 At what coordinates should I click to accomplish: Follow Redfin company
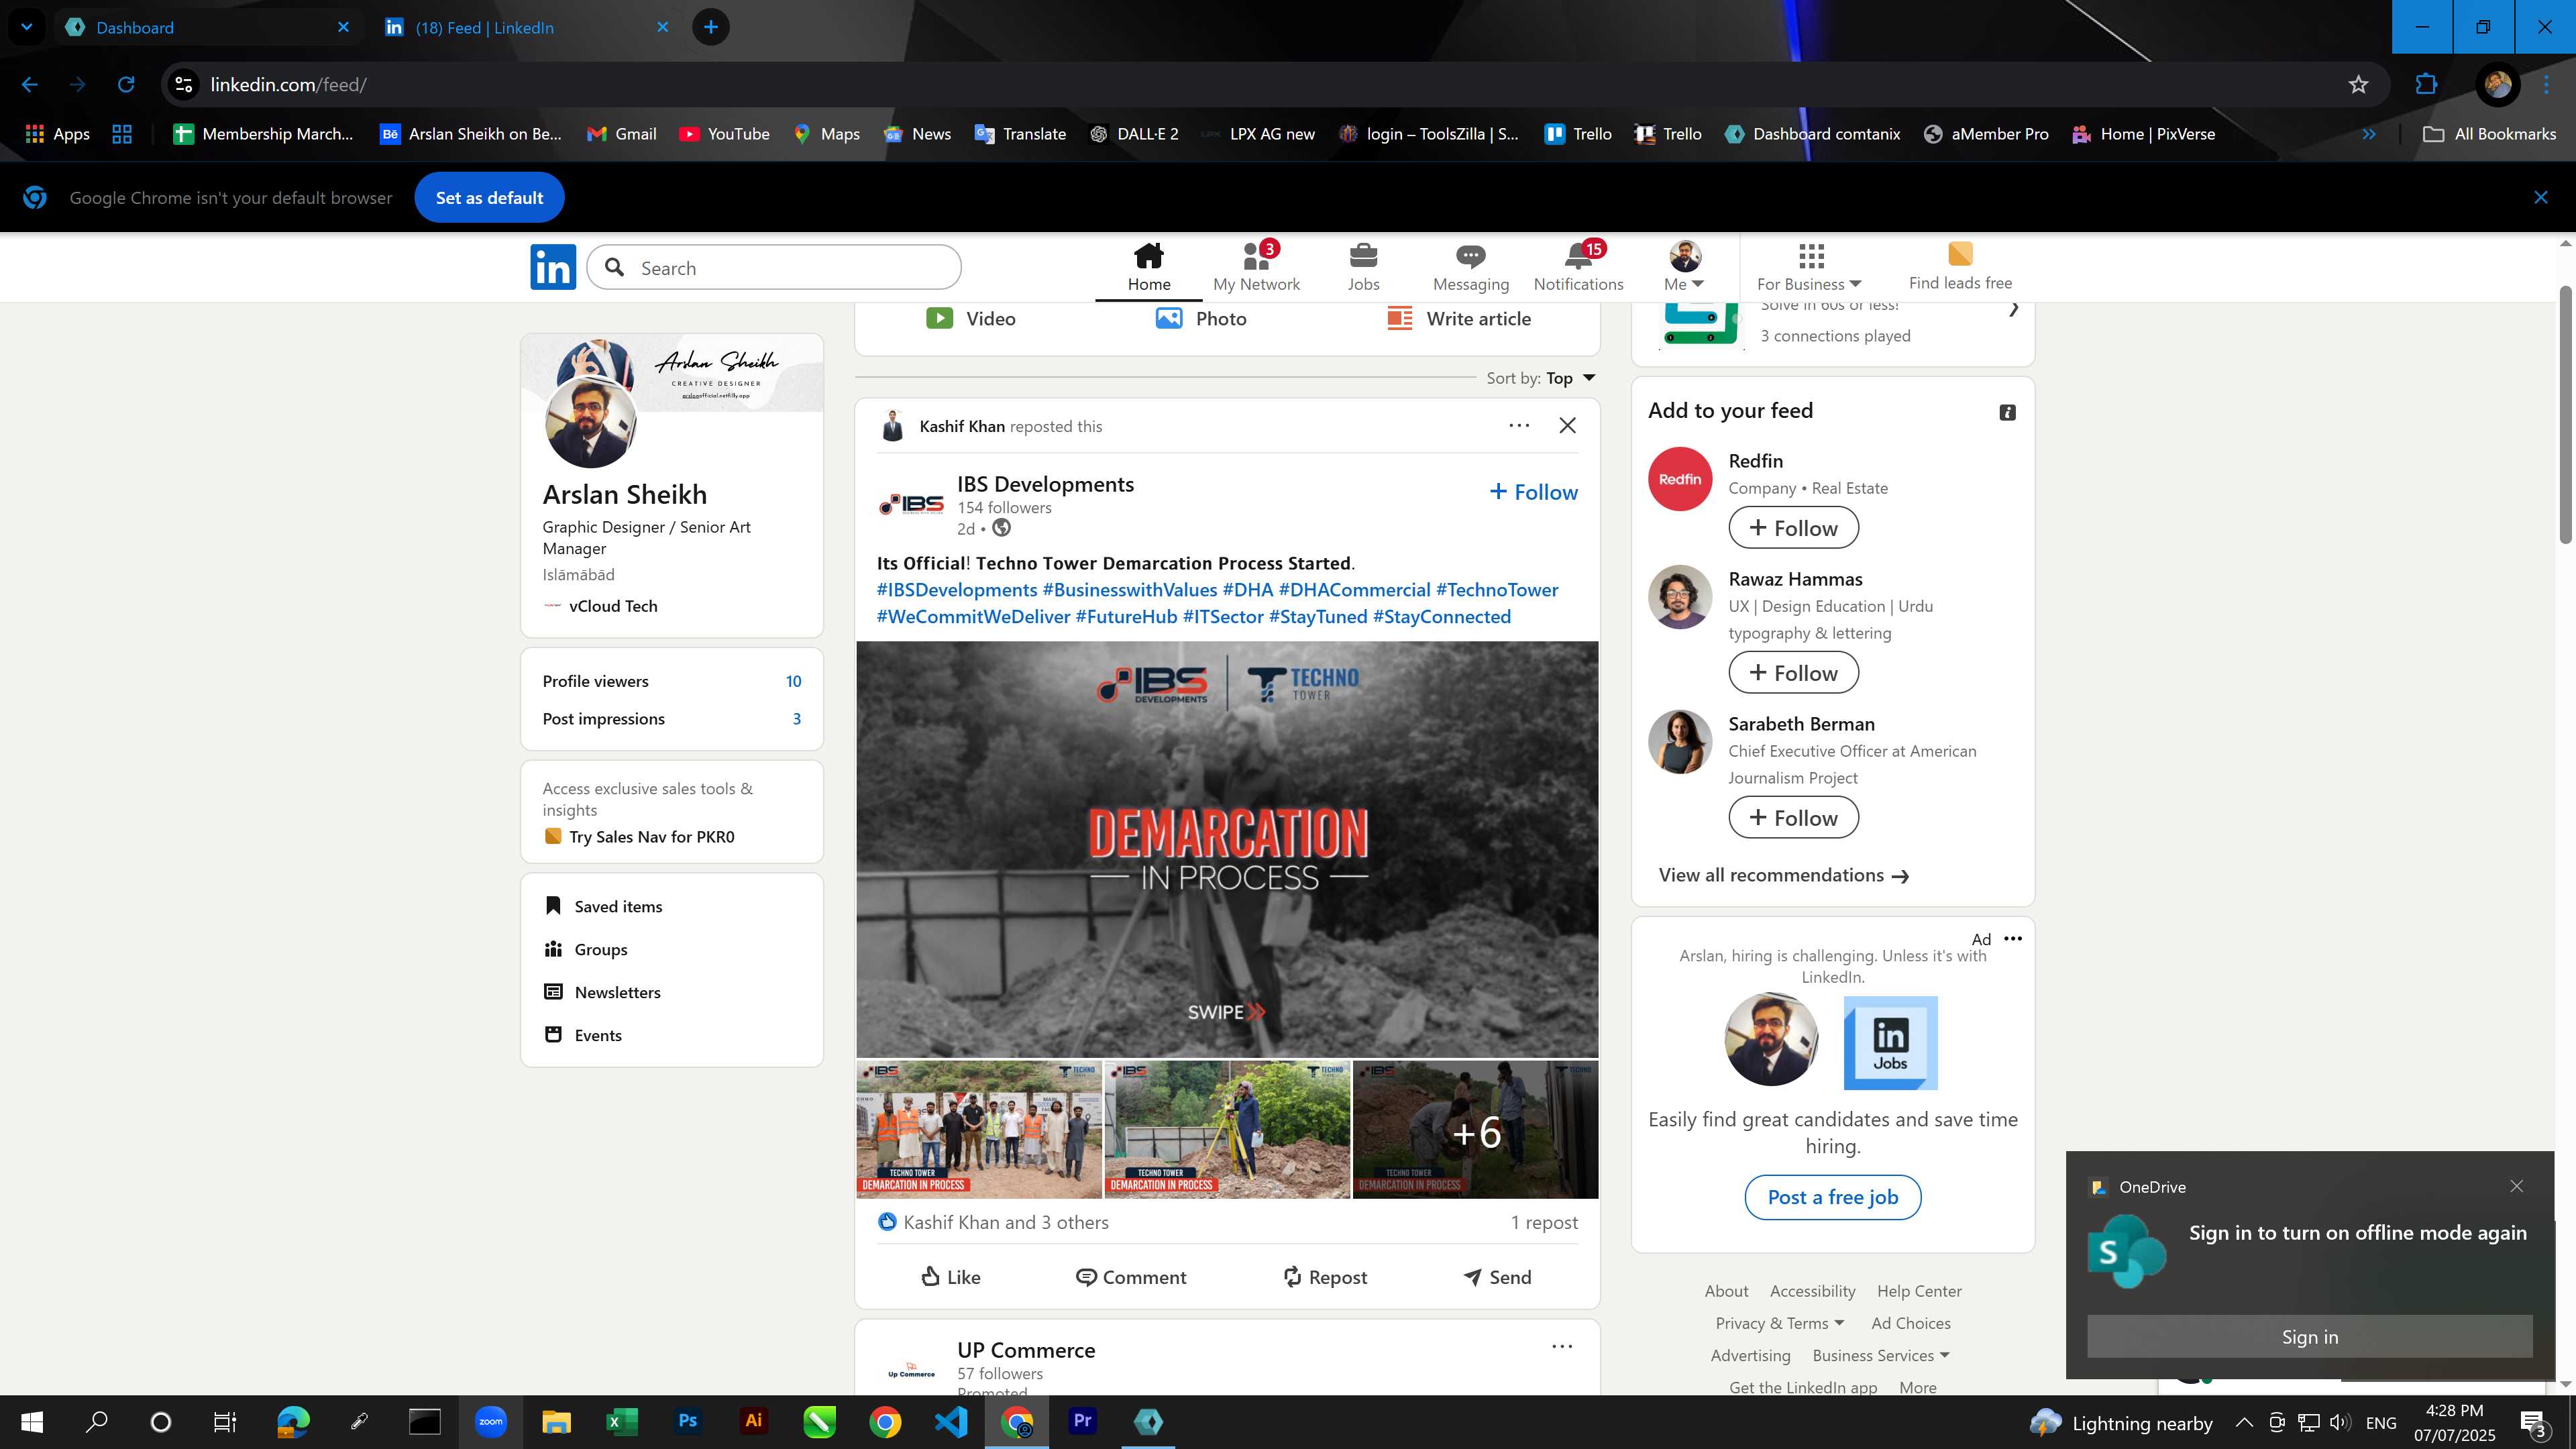coord(1793,528)
